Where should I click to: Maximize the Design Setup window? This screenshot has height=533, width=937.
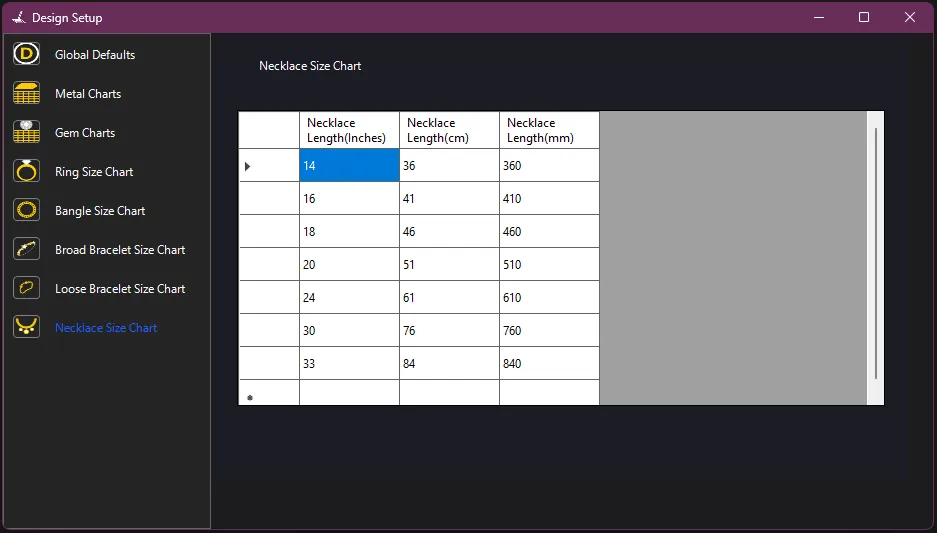click(x=864, y=17)
